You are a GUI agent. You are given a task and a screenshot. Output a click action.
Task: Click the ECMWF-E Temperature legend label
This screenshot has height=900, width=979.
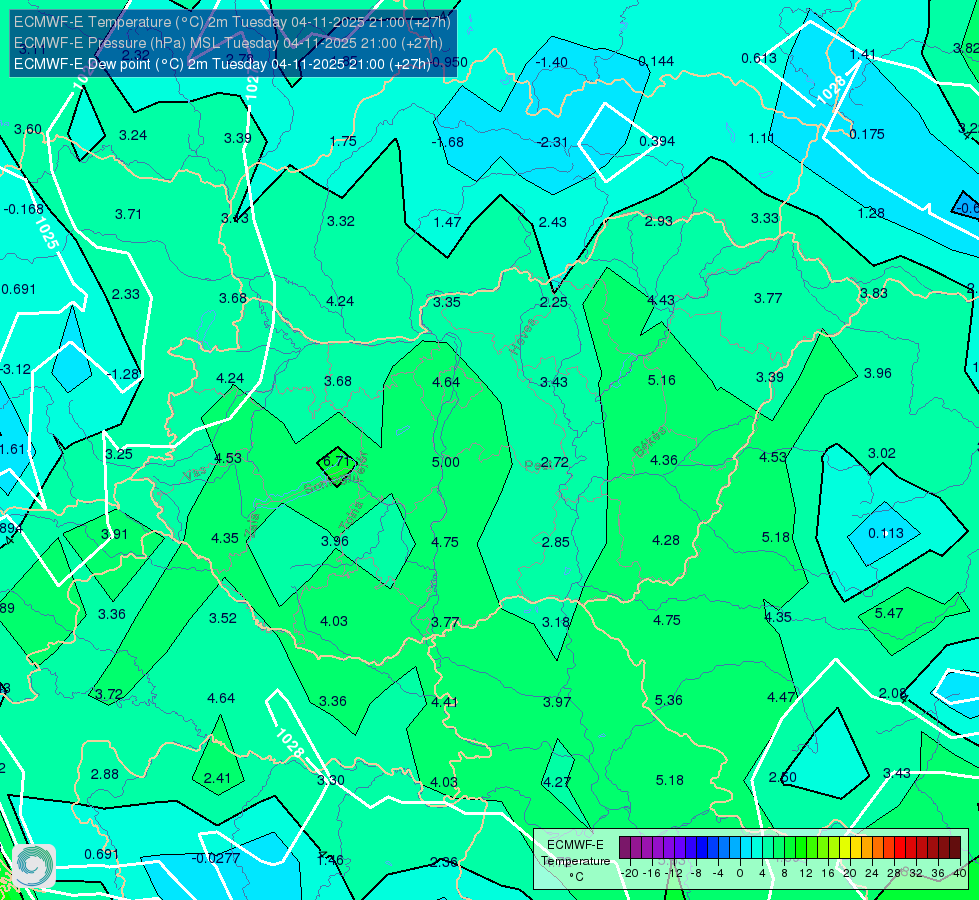tap(575, 861)
